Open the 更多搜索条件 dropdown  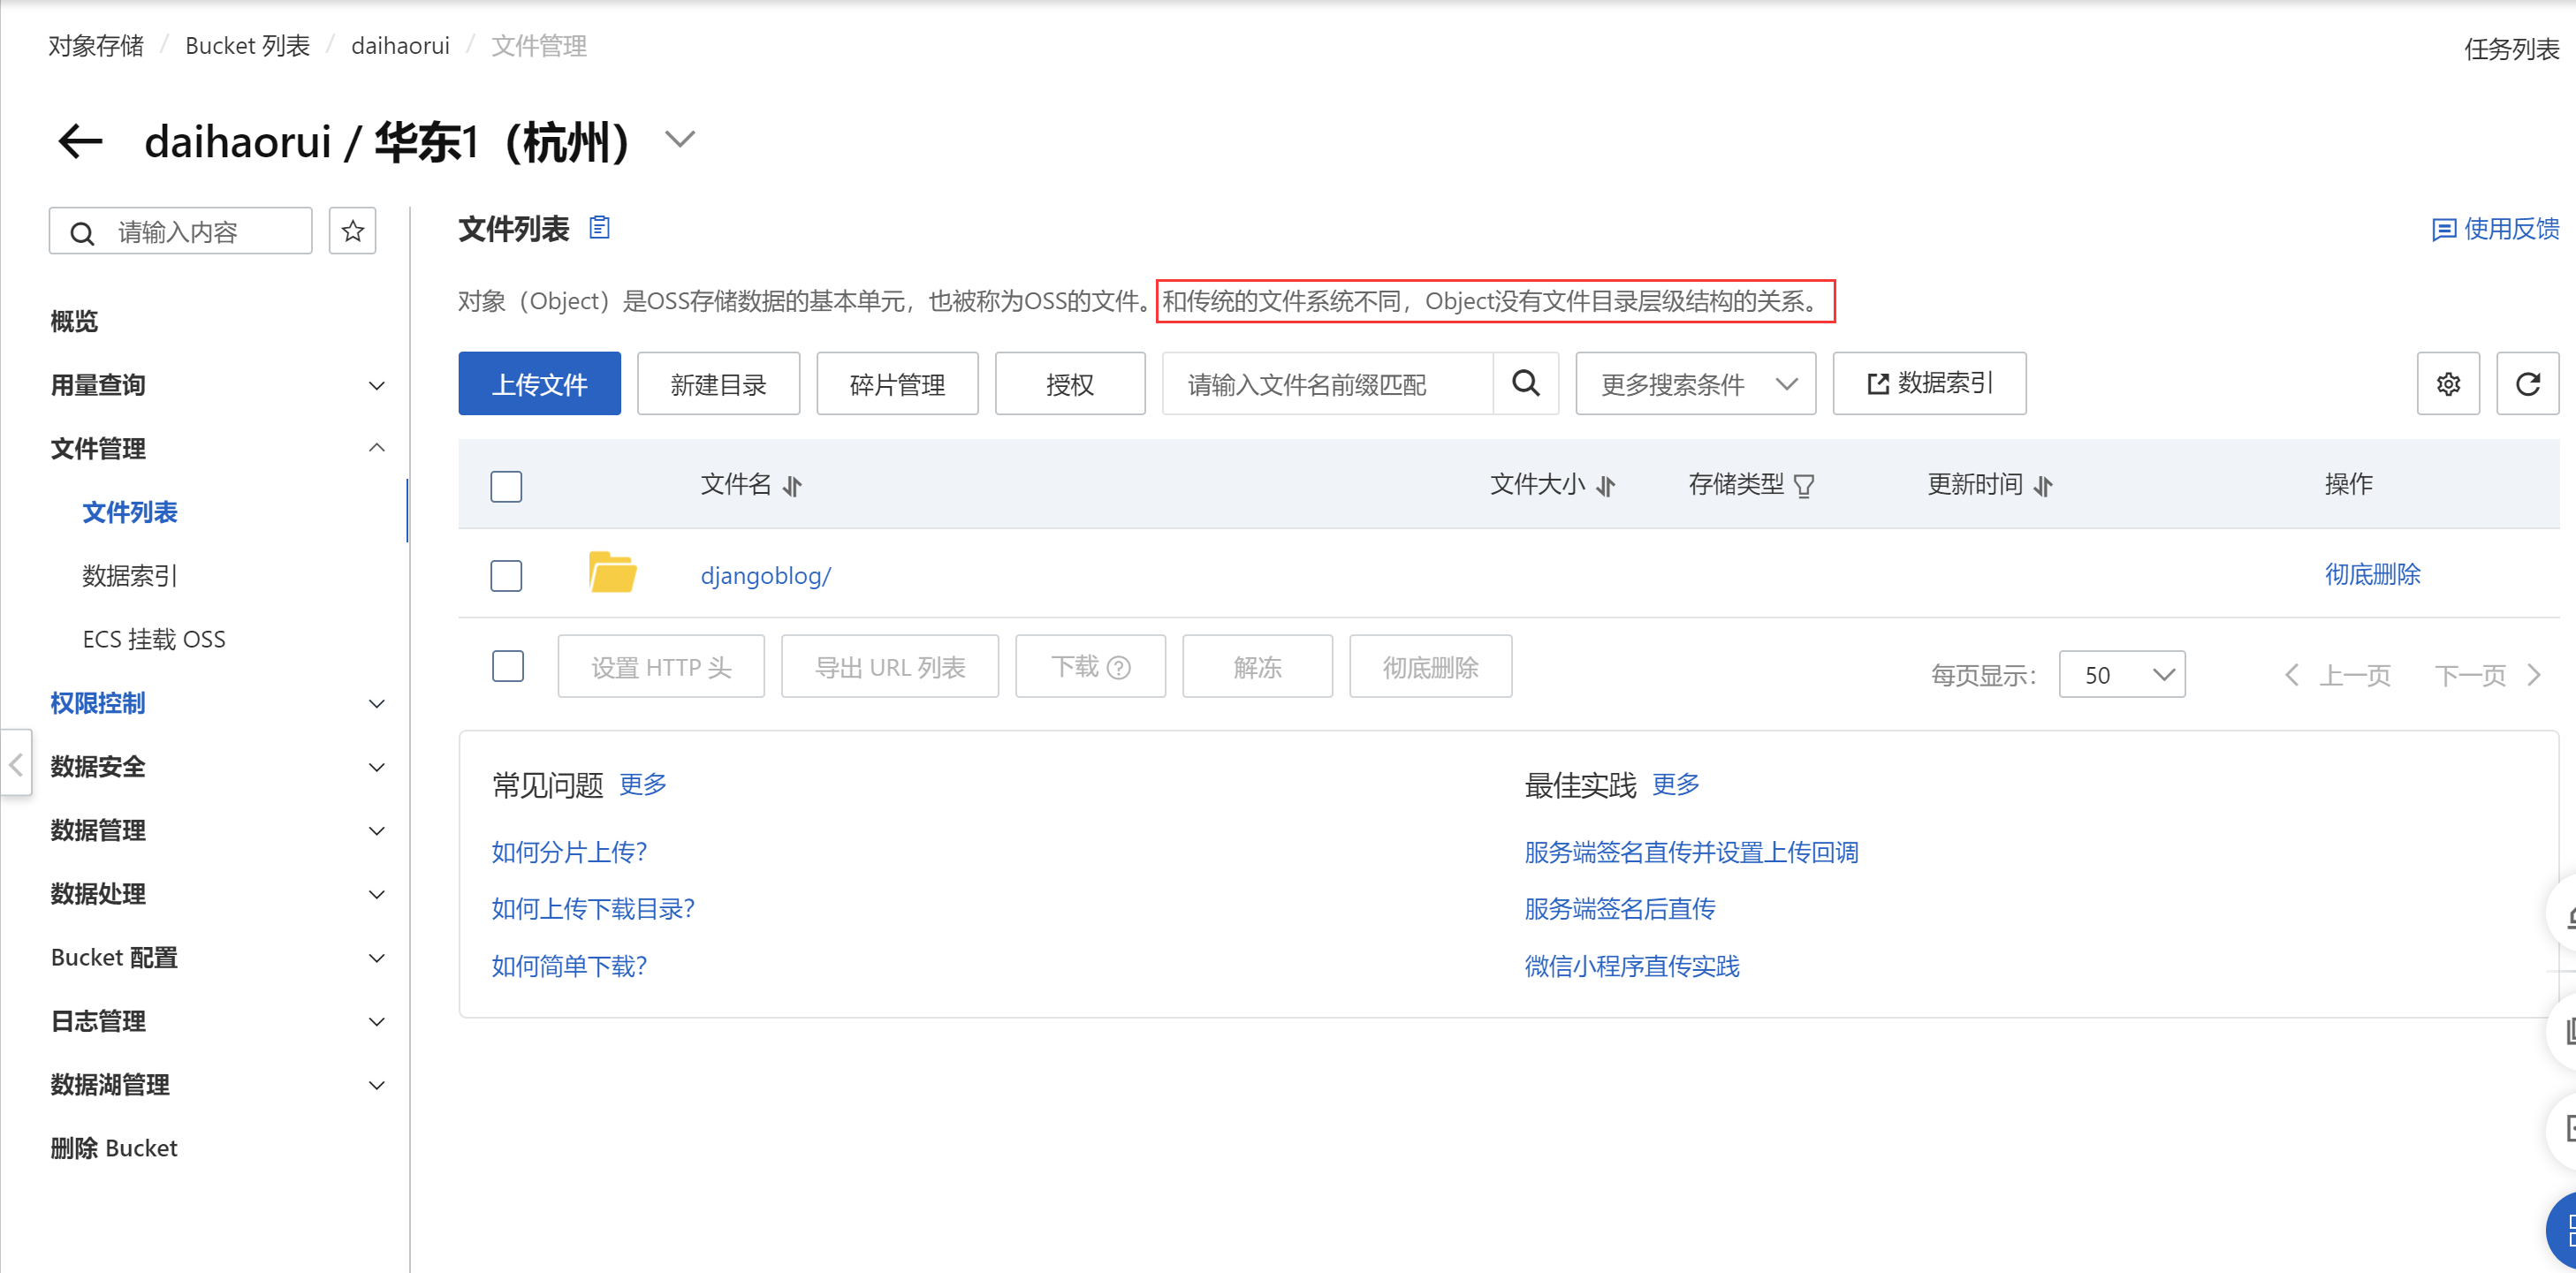(x=1695, y=384)
